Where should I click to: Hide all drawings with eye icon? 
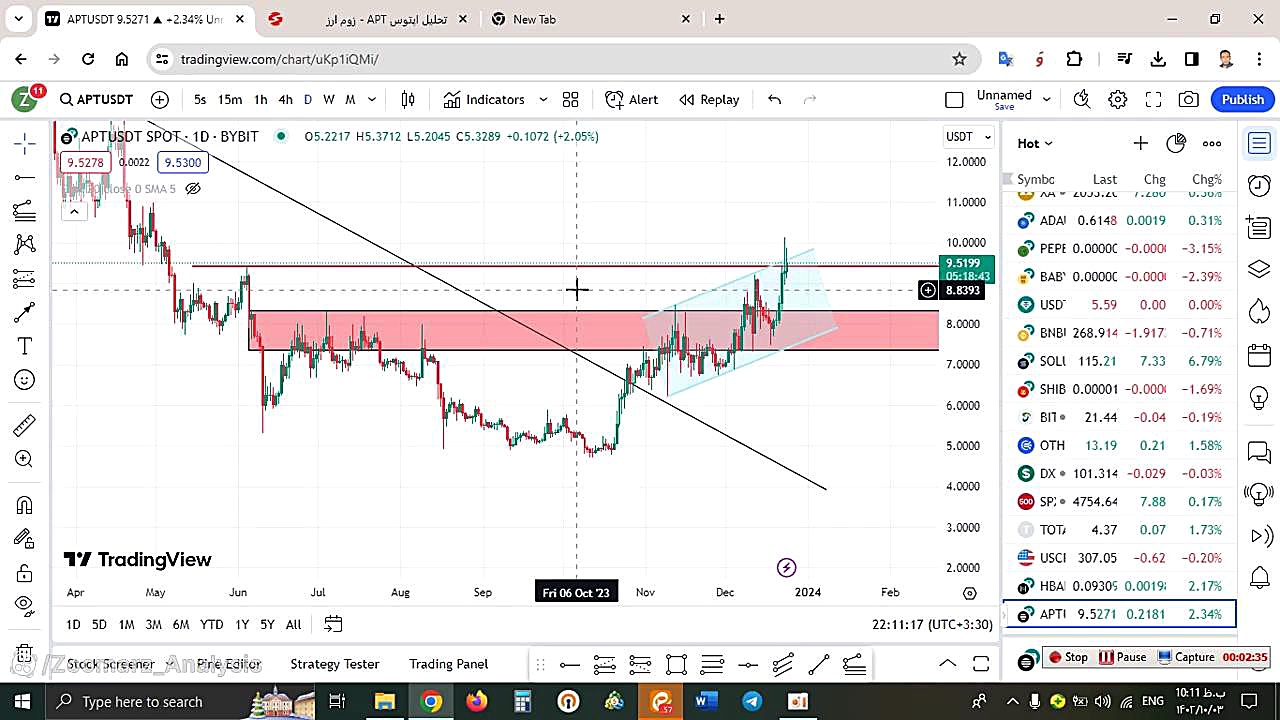[24, 605]
